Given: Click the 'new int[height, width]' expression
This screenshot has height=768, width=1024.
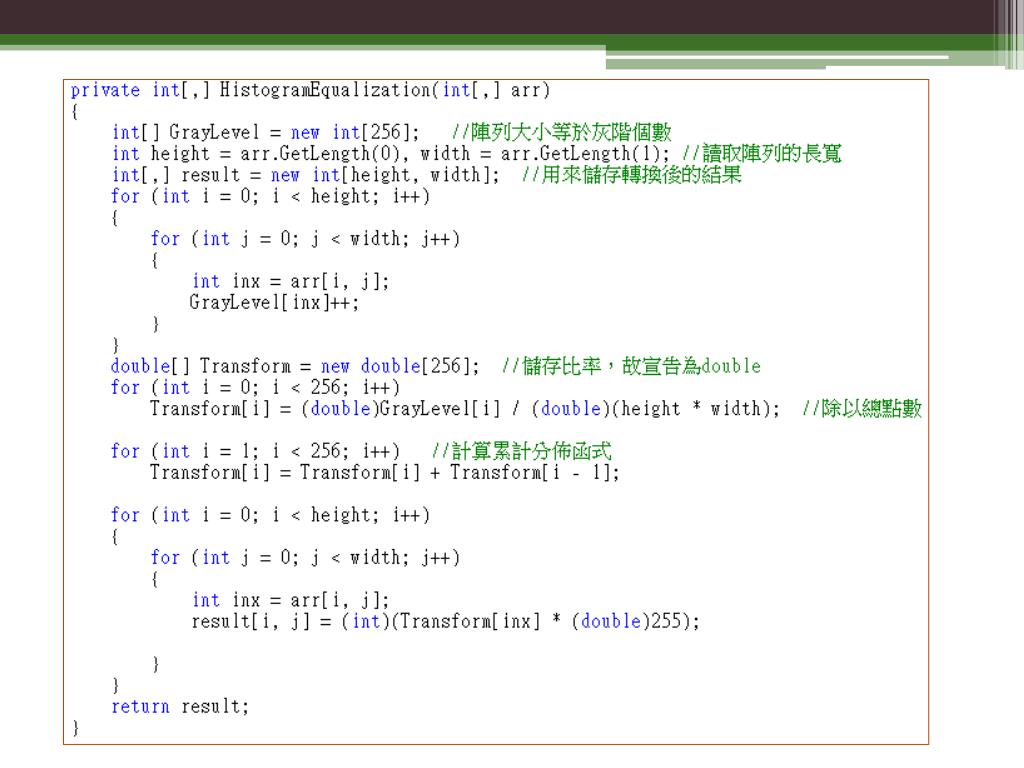Looking at the screenshot, I should pos(379,175).
